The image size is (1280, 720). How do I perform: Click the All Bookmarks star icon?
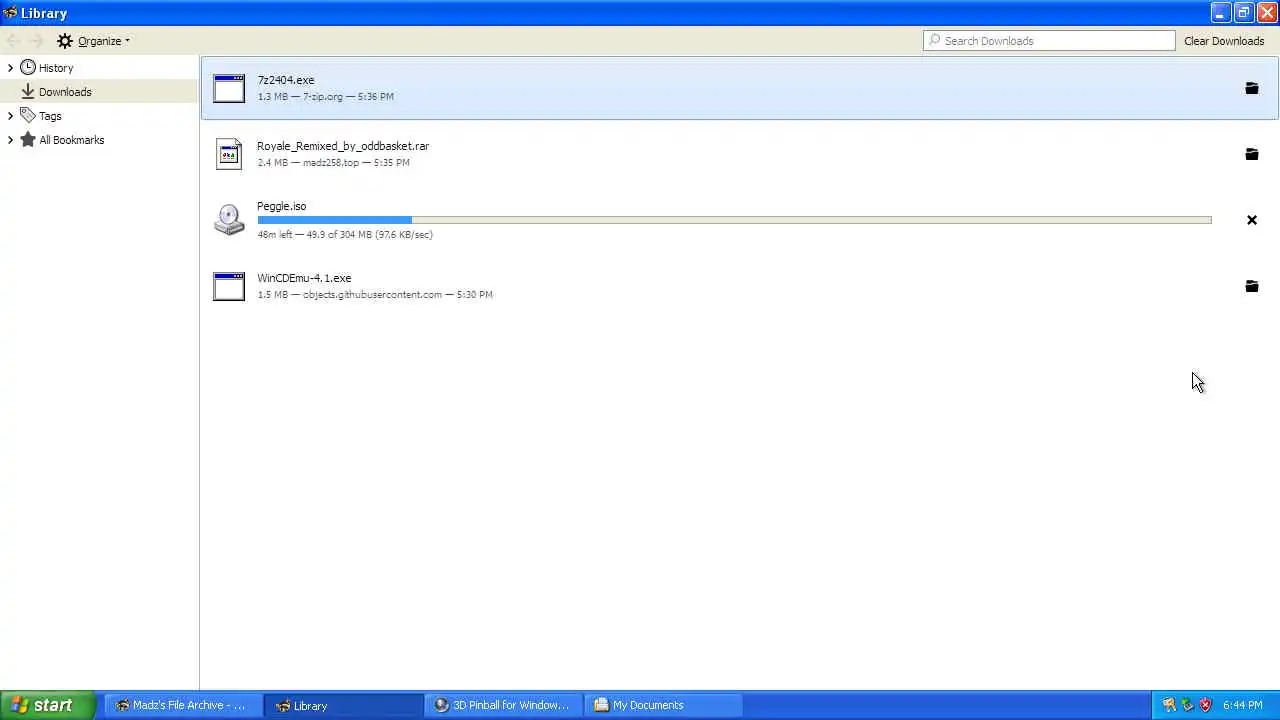[28, 140]
